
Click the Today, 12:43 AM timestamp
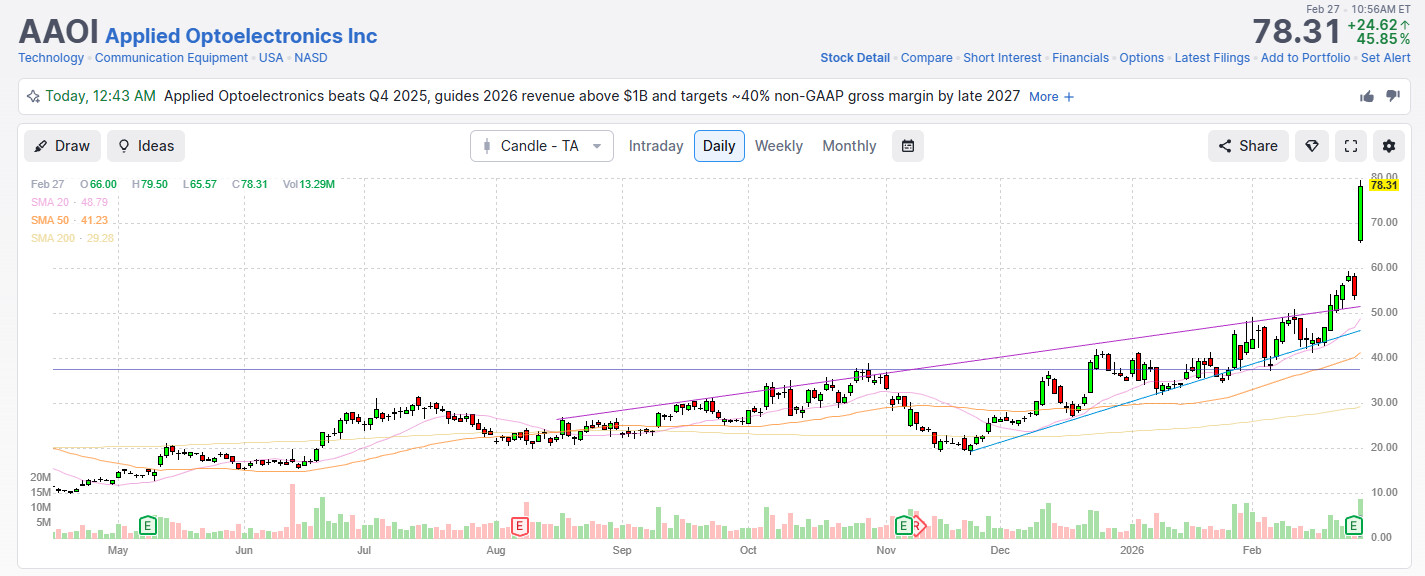coord(101,97)
